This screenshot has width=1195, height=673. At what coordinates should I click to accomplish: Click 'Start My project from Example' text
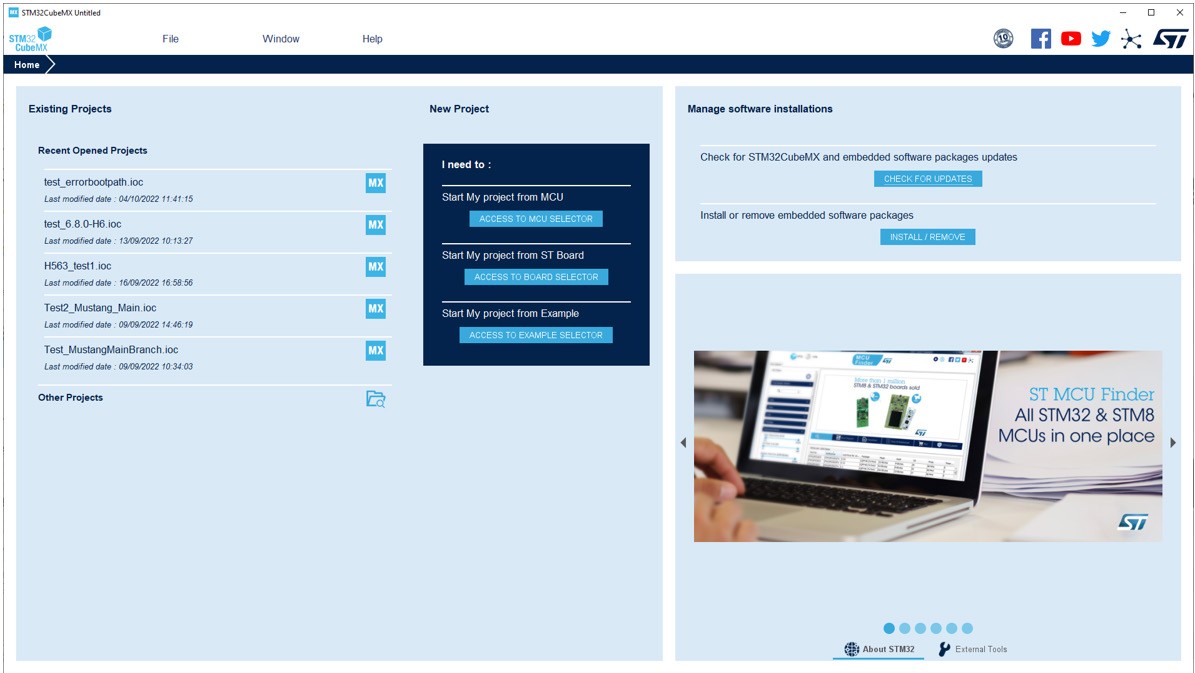point(511,313)
